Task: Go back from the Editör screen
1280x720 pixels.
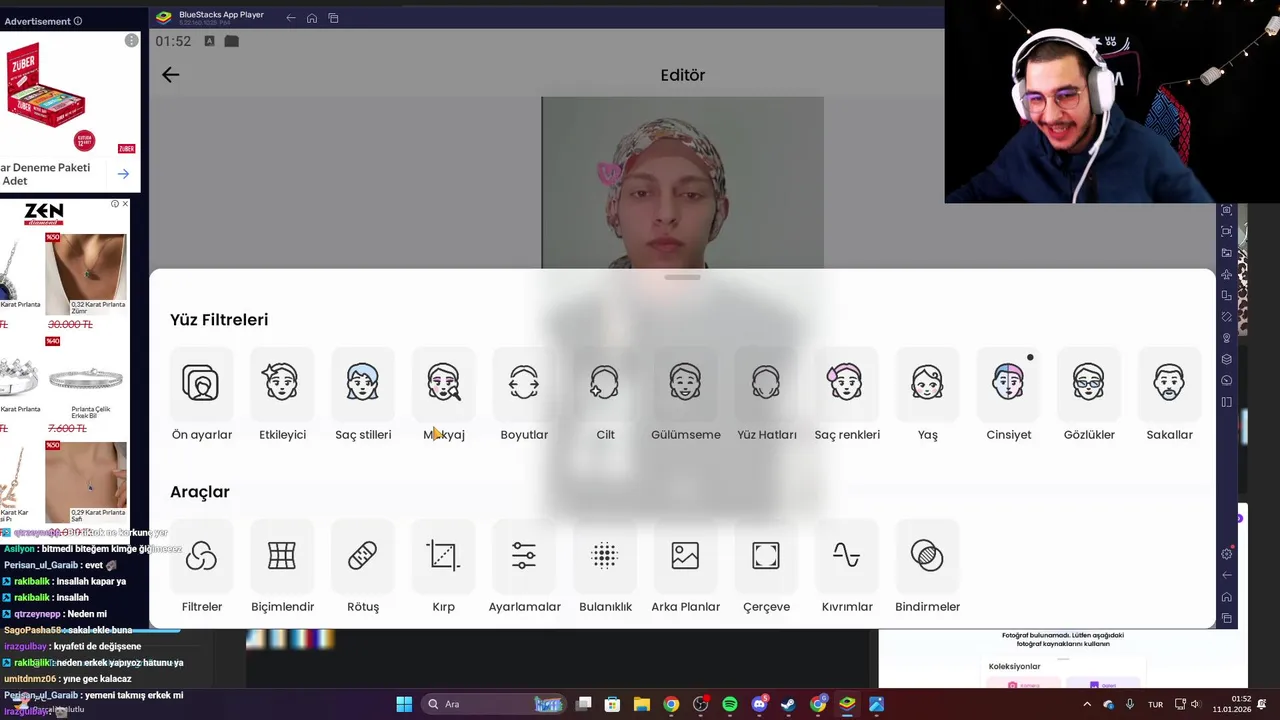Action: point(171,74)
